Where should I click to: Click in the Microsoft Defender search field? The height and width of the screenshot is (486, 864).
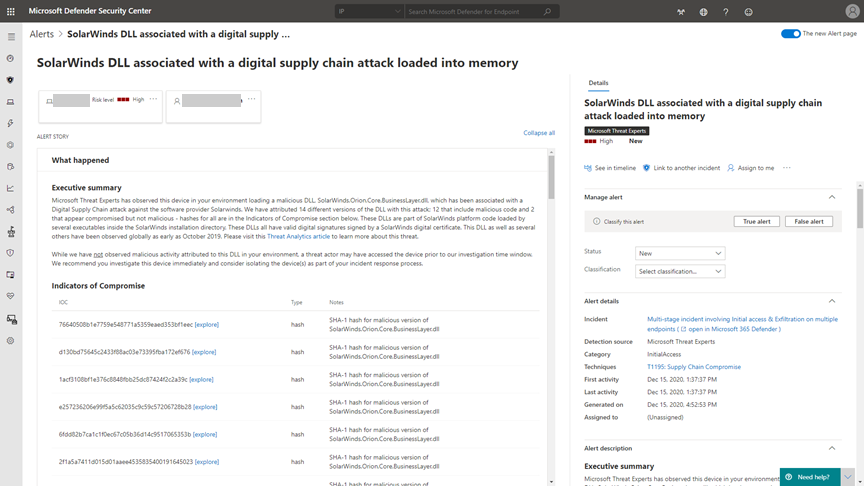(474, 12)
